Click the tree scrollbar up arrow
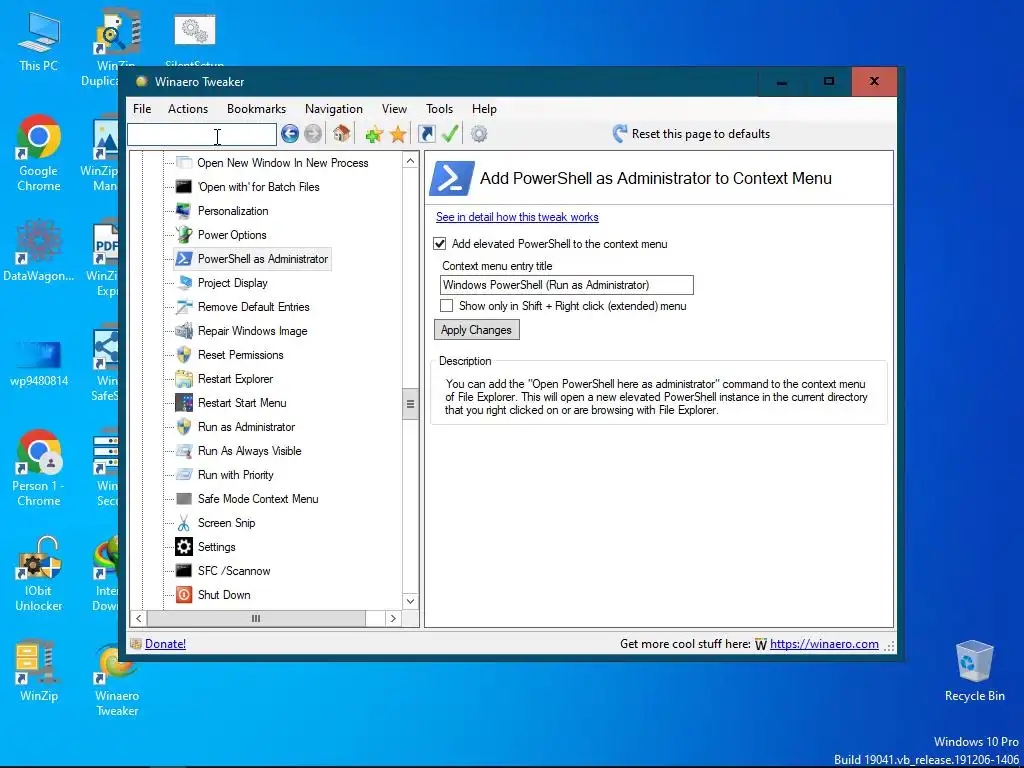Image resolution: width=1024 pixels, height=768 pixels. pyautogui.click(x=410, y=161)
